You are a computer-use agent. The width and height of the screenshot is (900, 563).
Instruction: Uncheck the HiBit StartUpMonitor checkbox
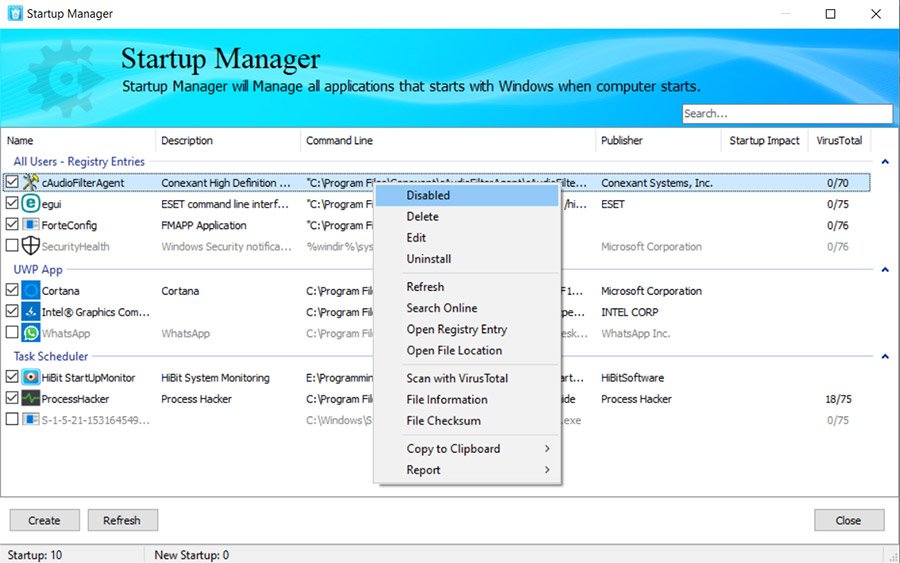tap(11, 377)
